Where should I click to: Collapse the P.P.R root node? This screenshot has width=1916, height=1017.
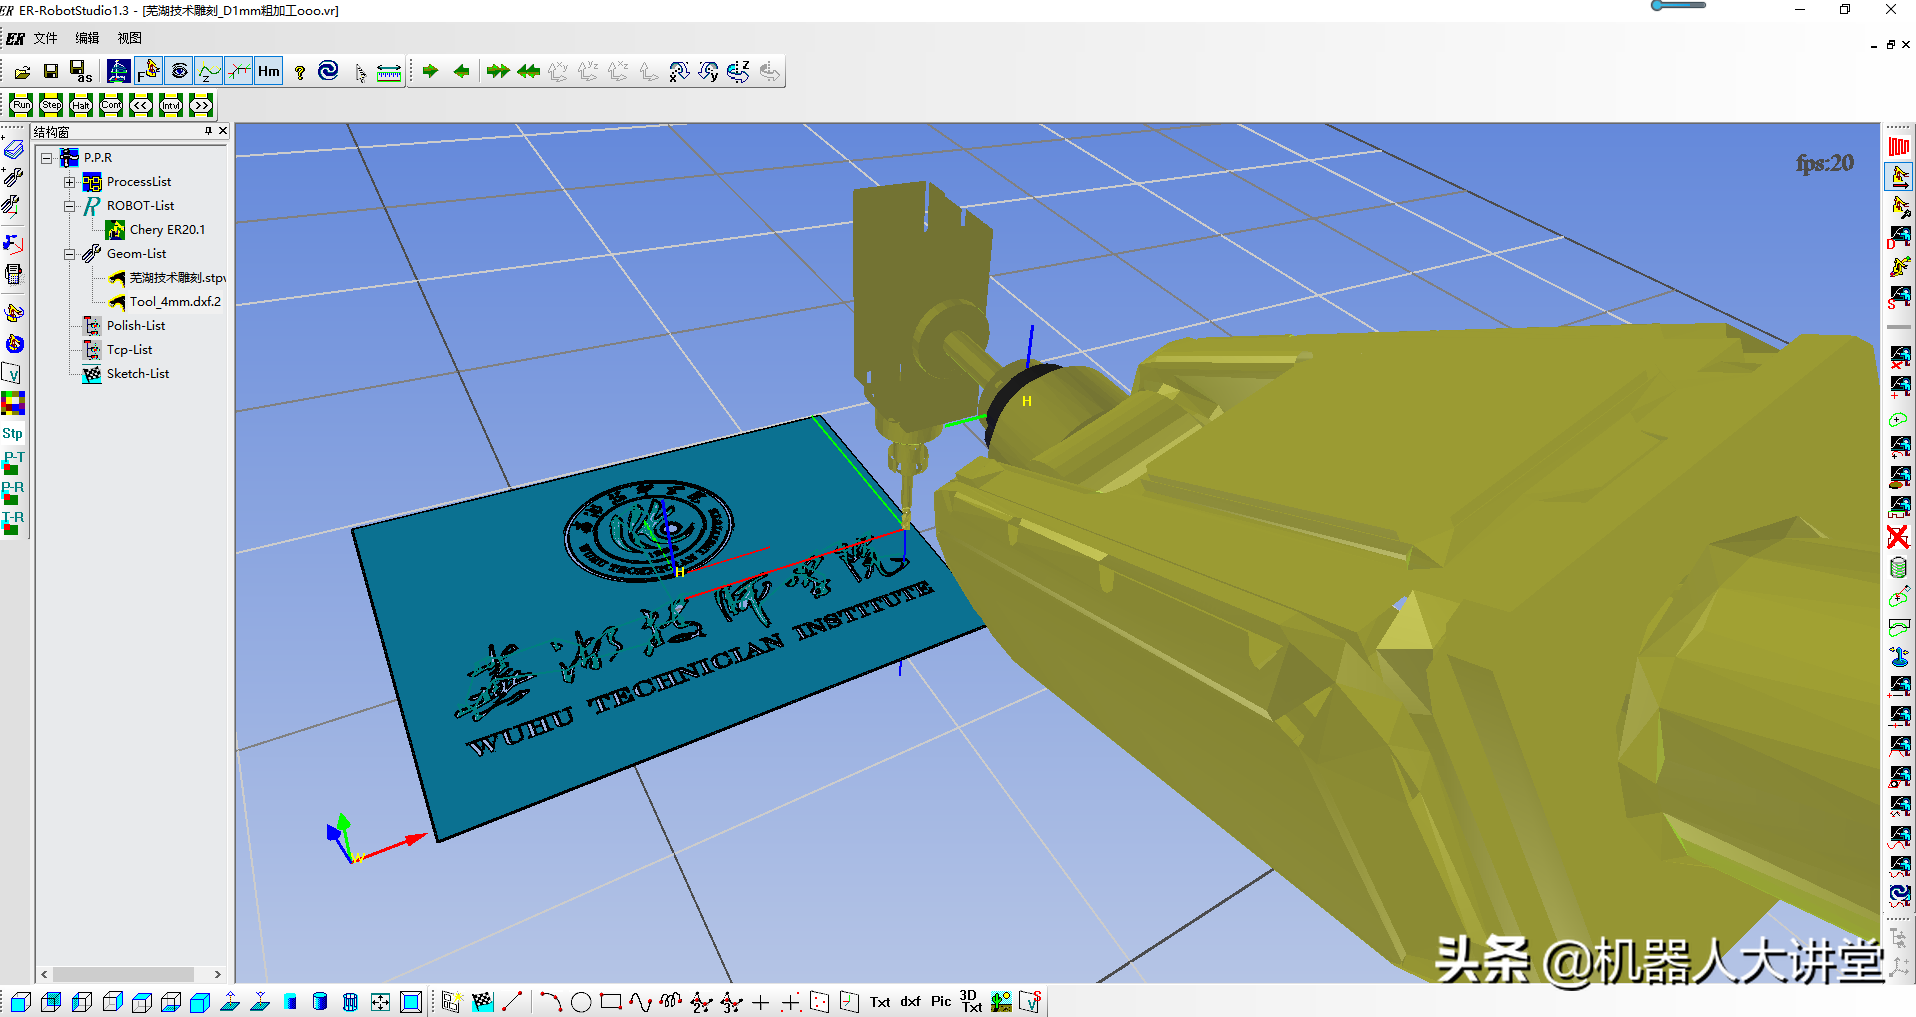(46, 158)
